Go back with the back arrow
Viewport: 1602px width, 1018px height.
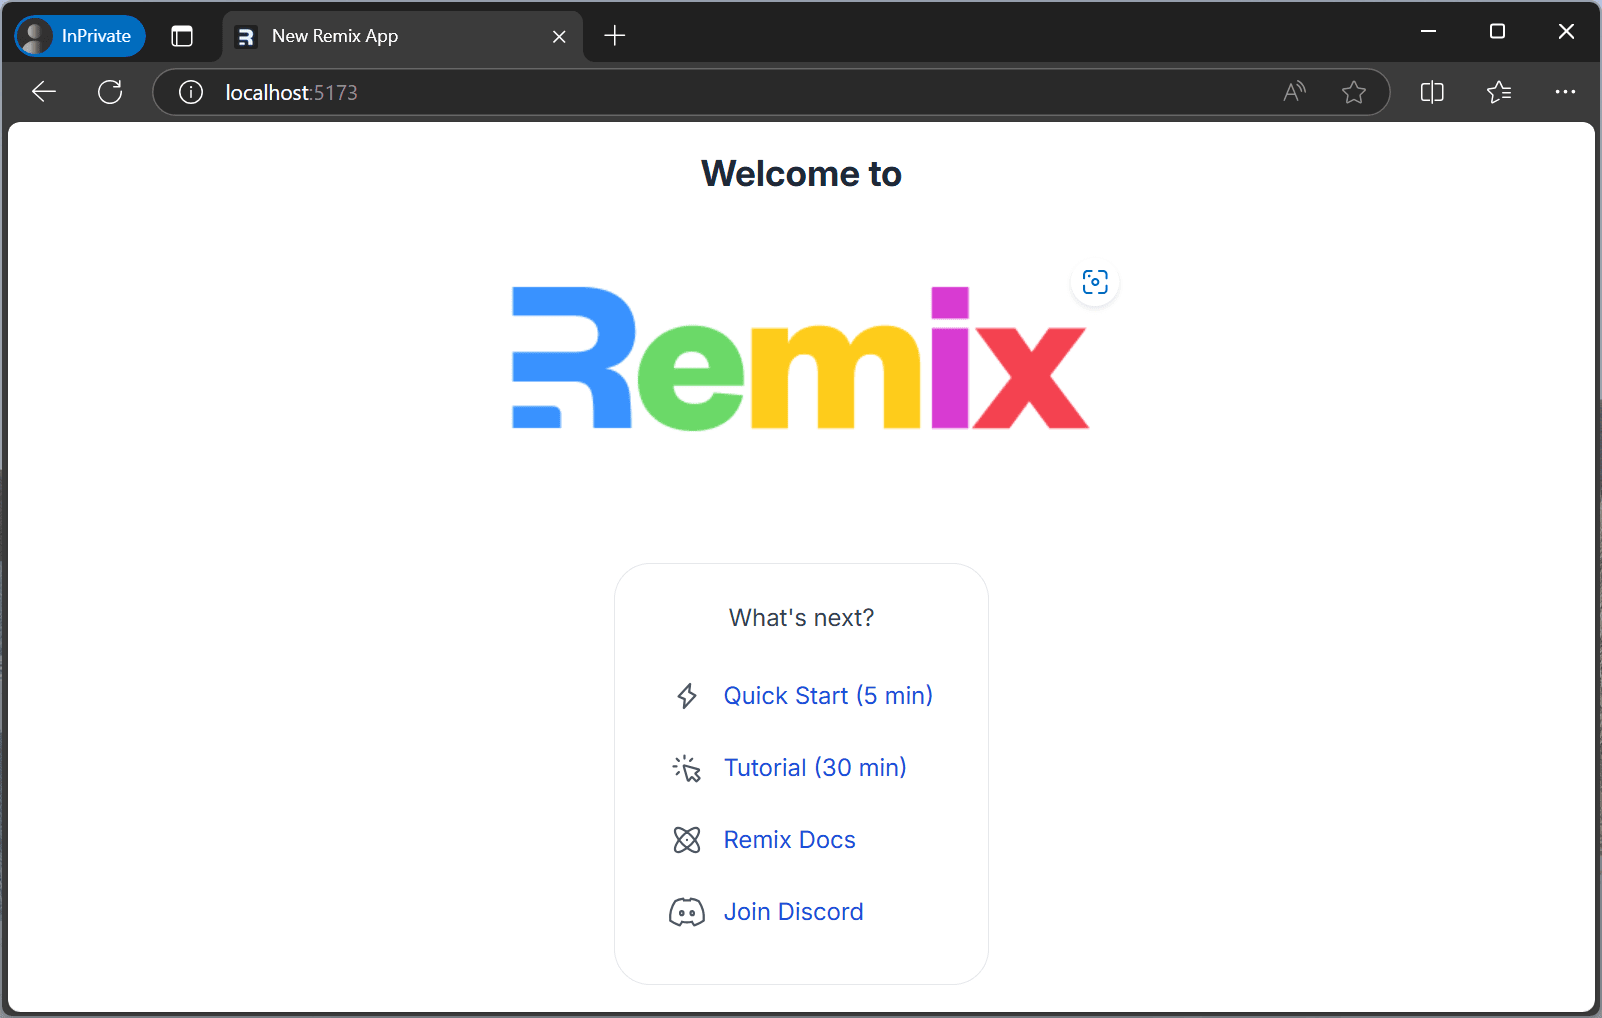[x=44, y=92]
